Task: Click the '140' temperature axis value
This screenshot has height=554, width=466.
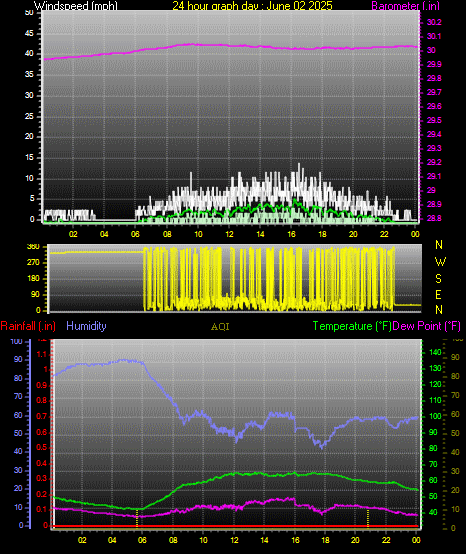Action: (435, 352)
